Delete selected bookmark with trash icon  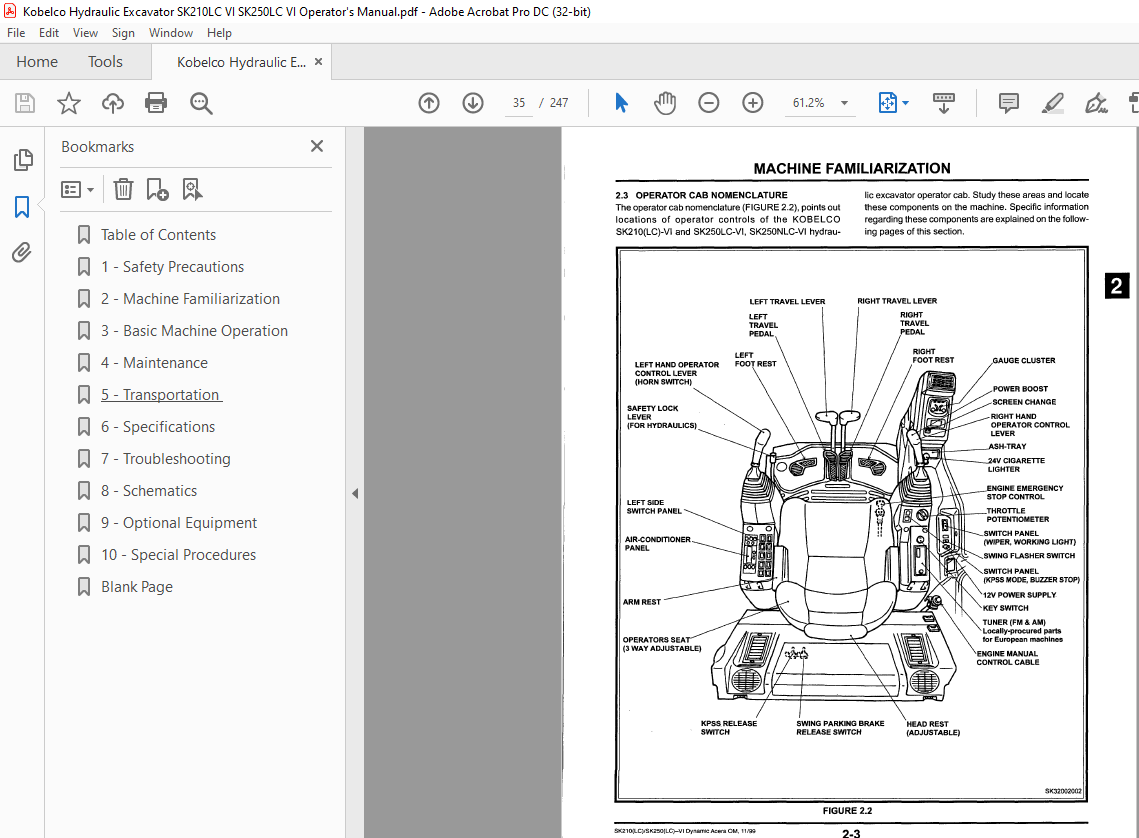[123, 190]
